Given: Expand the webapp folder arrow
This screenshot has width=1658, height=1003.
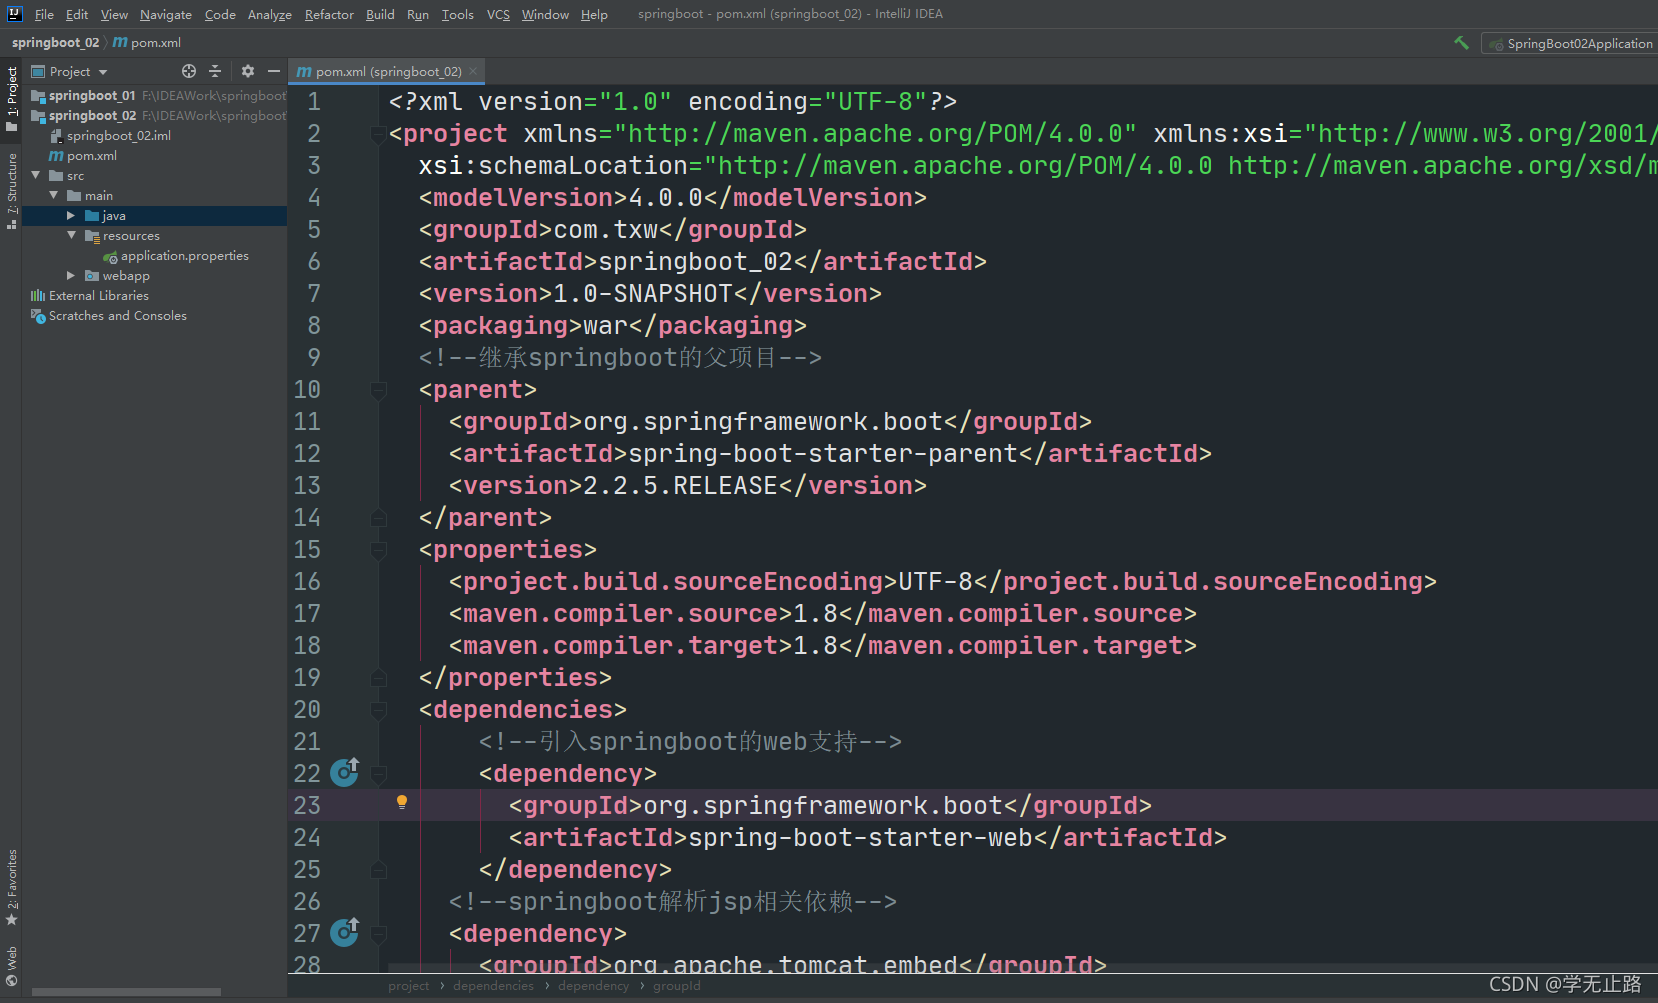Looking at the screenshot, I should click(x=71, y=275).
